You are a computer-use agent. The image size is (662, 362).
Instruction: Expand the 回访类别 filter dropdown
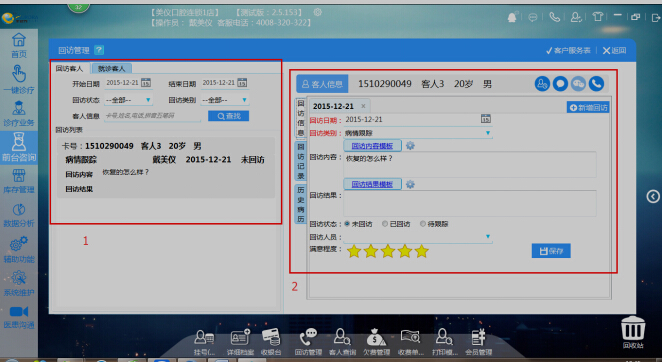tap(225, 100)
